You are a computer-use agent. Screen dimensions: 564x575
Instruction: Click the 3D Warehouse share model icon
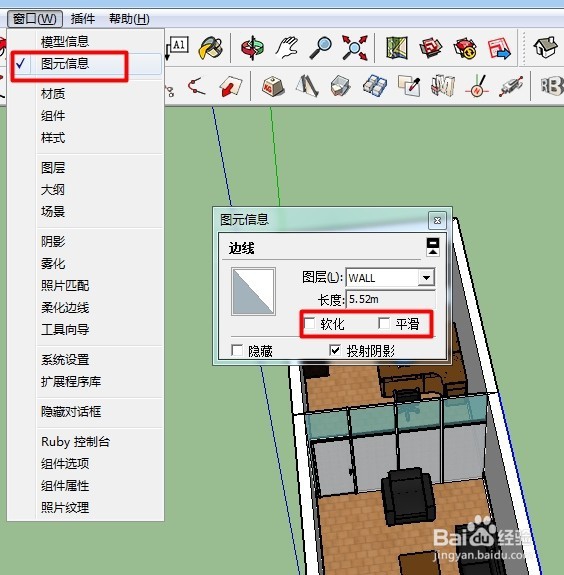(465, 48)
